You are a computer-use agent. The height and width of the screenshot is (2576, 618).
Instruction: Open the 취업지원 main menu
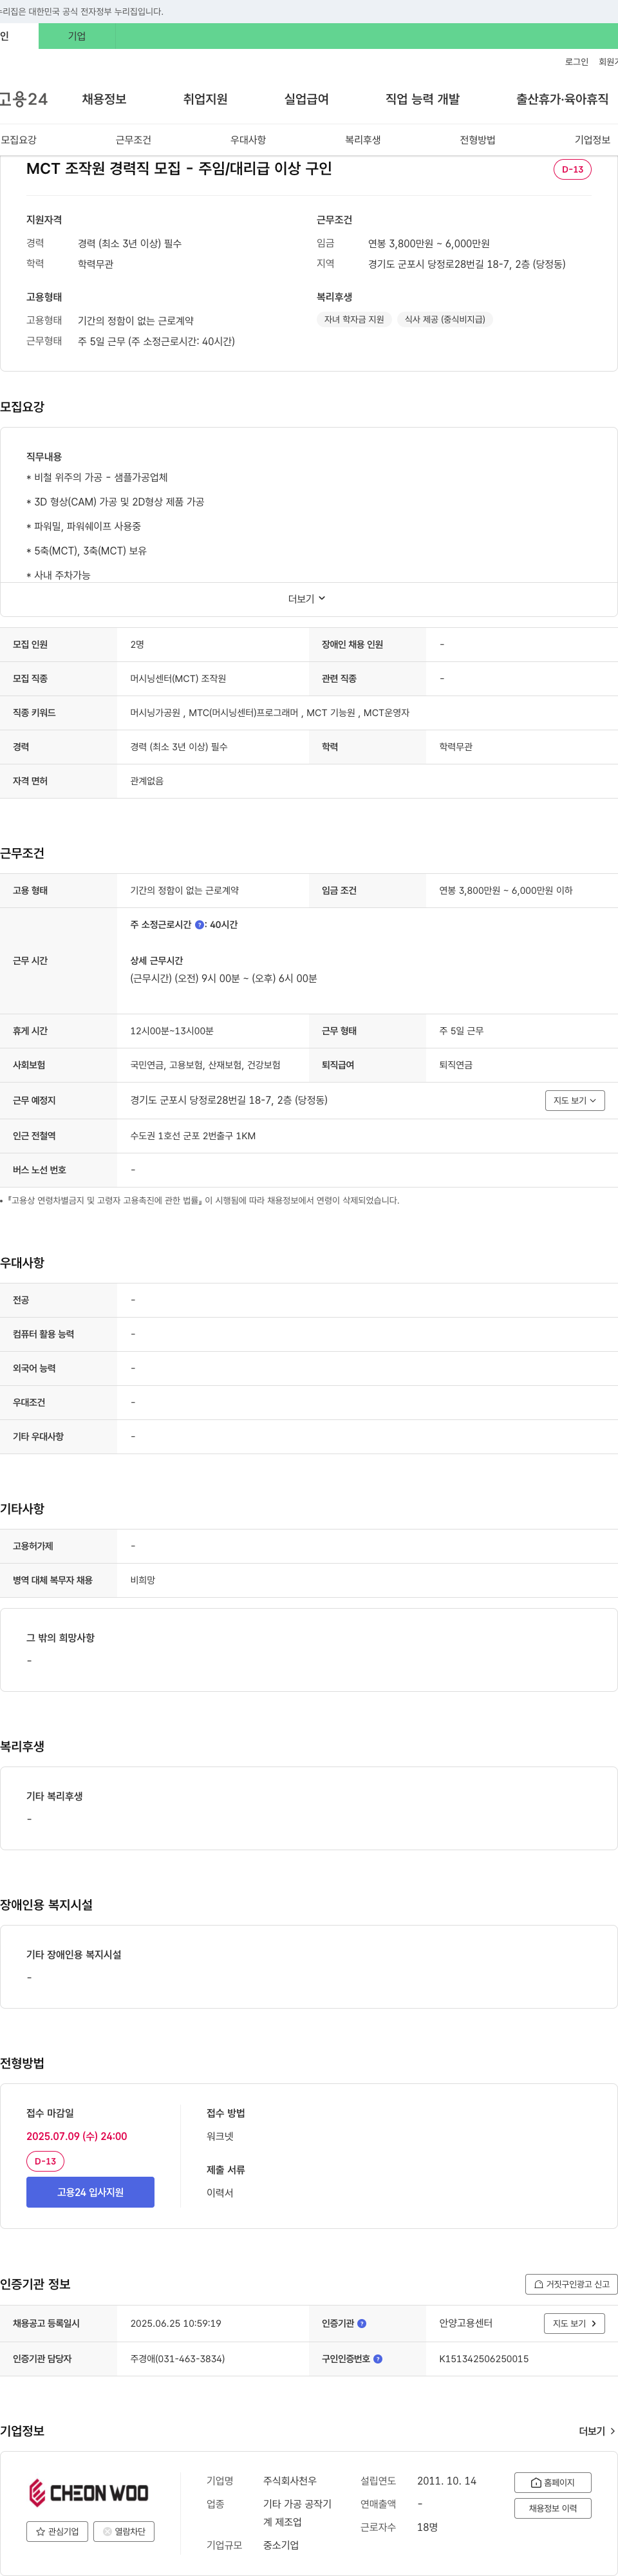pyautogui.click(x=205, y=99)
